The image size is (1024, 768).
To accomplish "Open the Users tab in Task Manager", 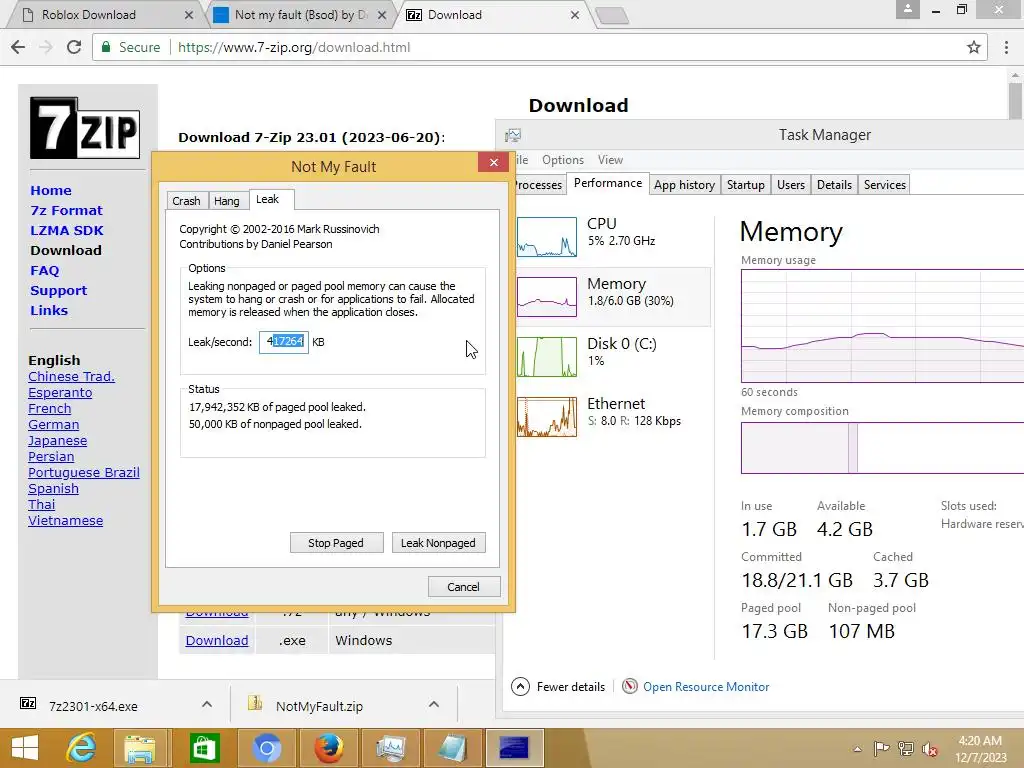I will point(791,185).
